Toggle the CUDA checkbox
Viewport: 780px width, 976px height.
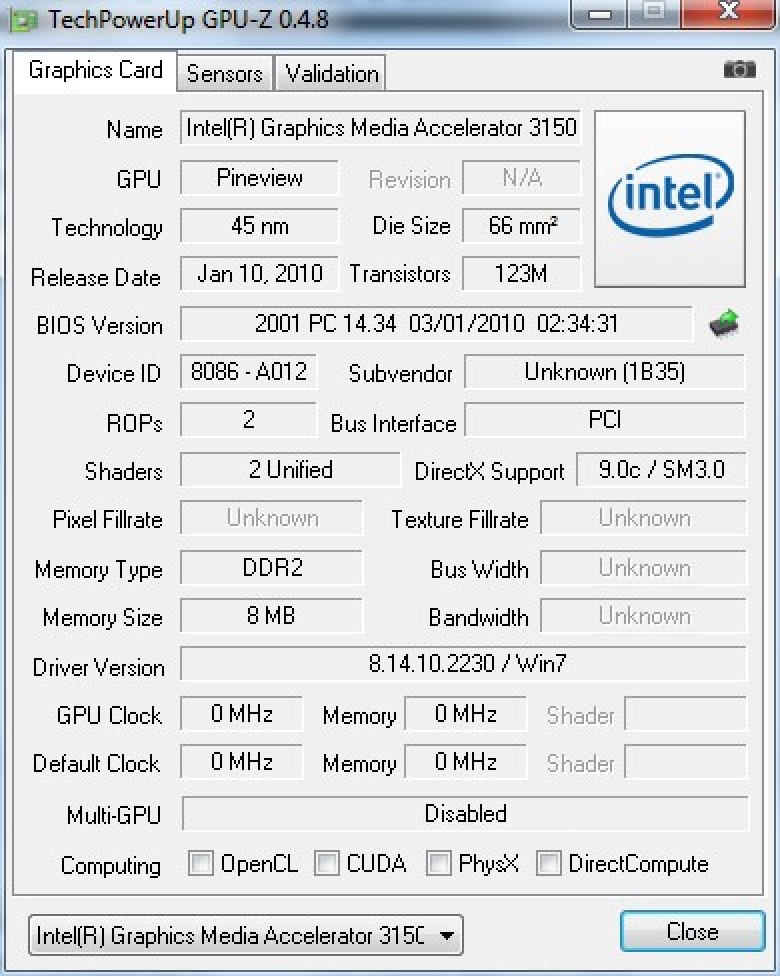327,863
